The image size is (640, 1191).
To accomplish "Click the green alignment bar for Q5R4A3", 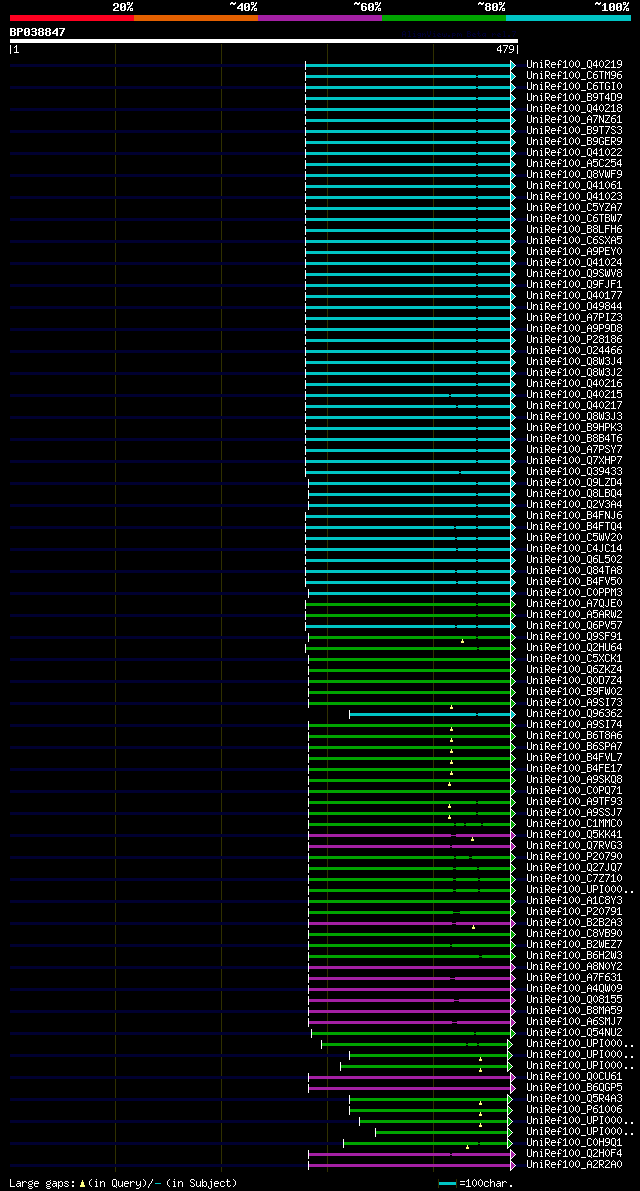I will pos(430,1099).
